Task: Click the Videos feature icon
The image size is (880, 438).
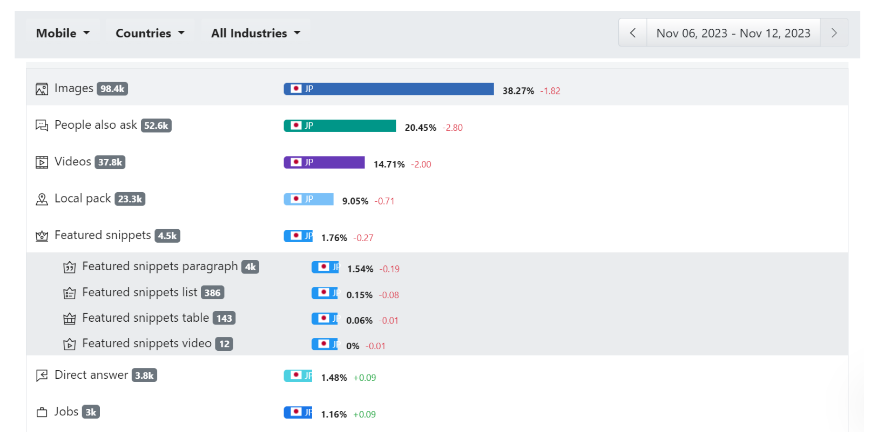Action: click(x=42, y=162)
